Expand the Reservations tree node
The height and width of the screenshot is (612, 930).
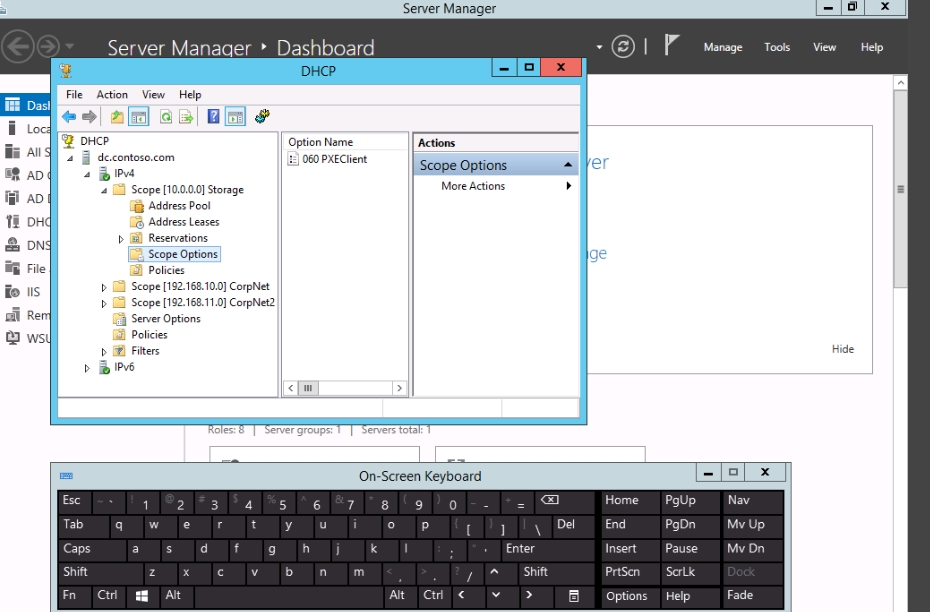tap(121, 238)
